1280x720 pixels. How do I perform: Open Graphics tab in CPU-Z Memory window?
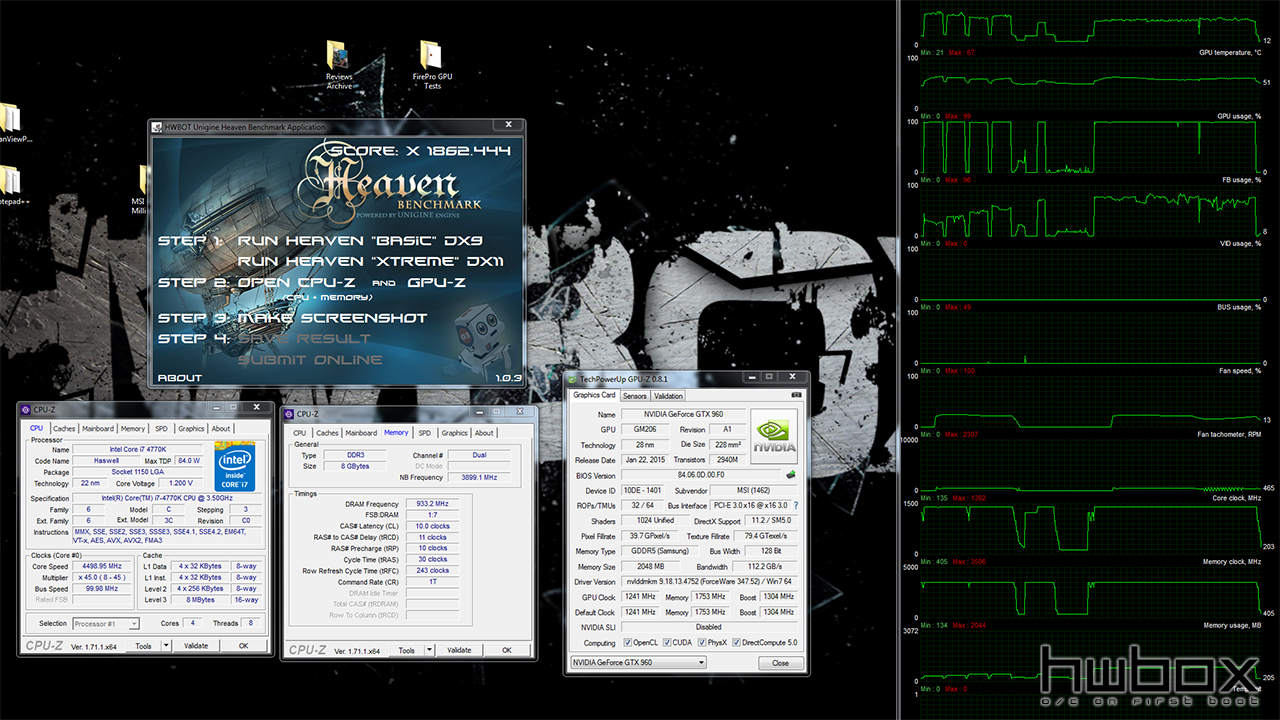click(x=455, y=433)
